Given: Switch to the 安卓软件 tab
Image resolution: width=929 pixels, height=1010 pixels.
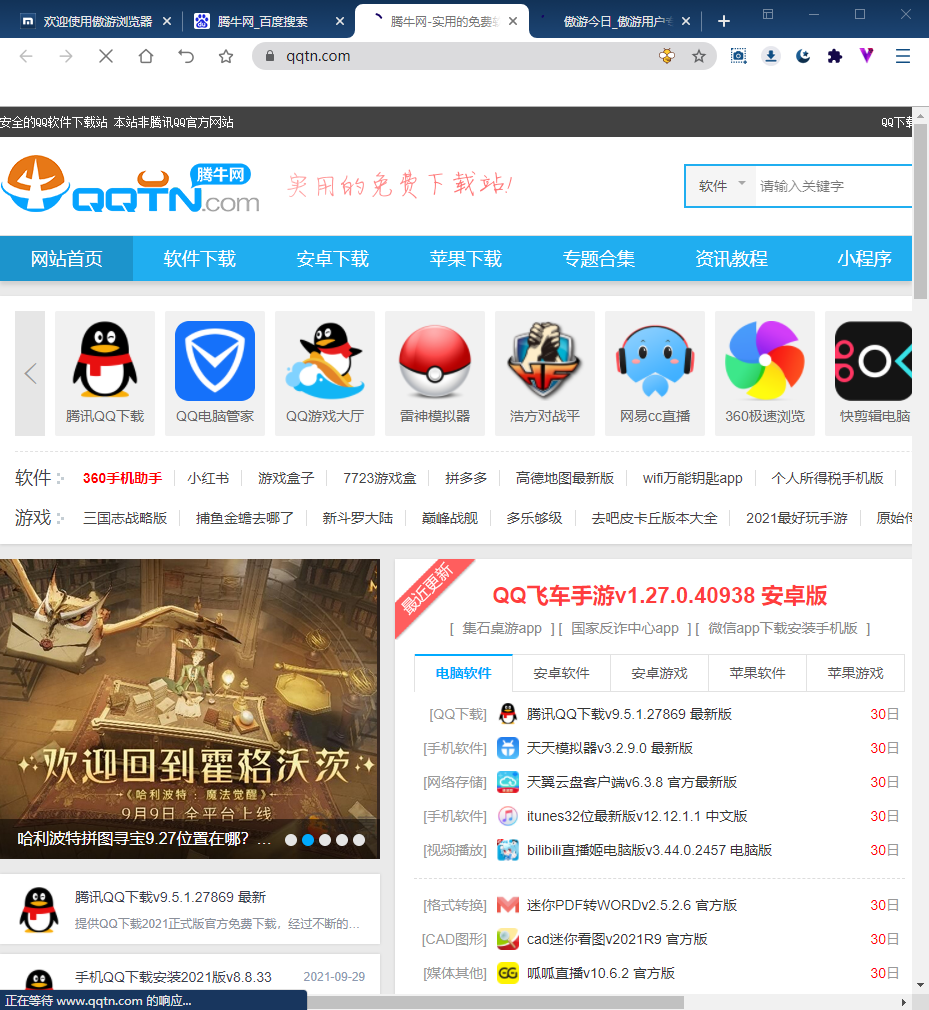Looking at the screenshot, I should tap(561, 673).
